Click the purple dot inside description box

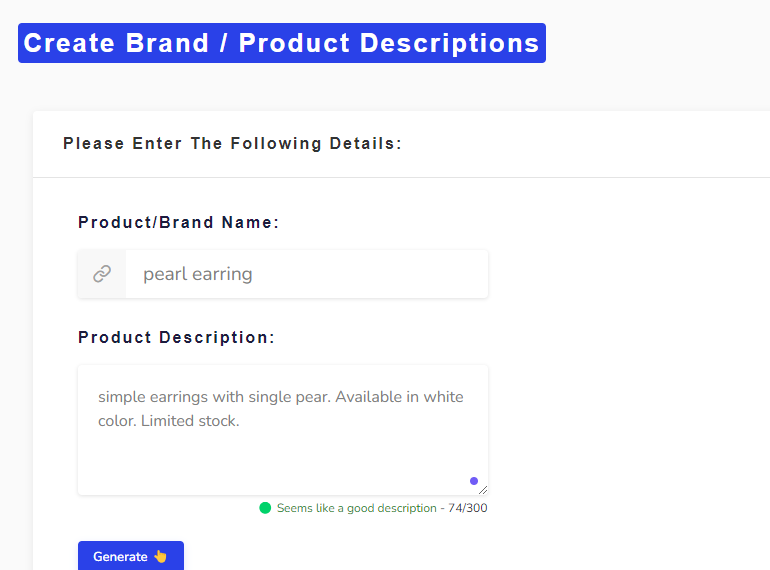pos(474,481)
